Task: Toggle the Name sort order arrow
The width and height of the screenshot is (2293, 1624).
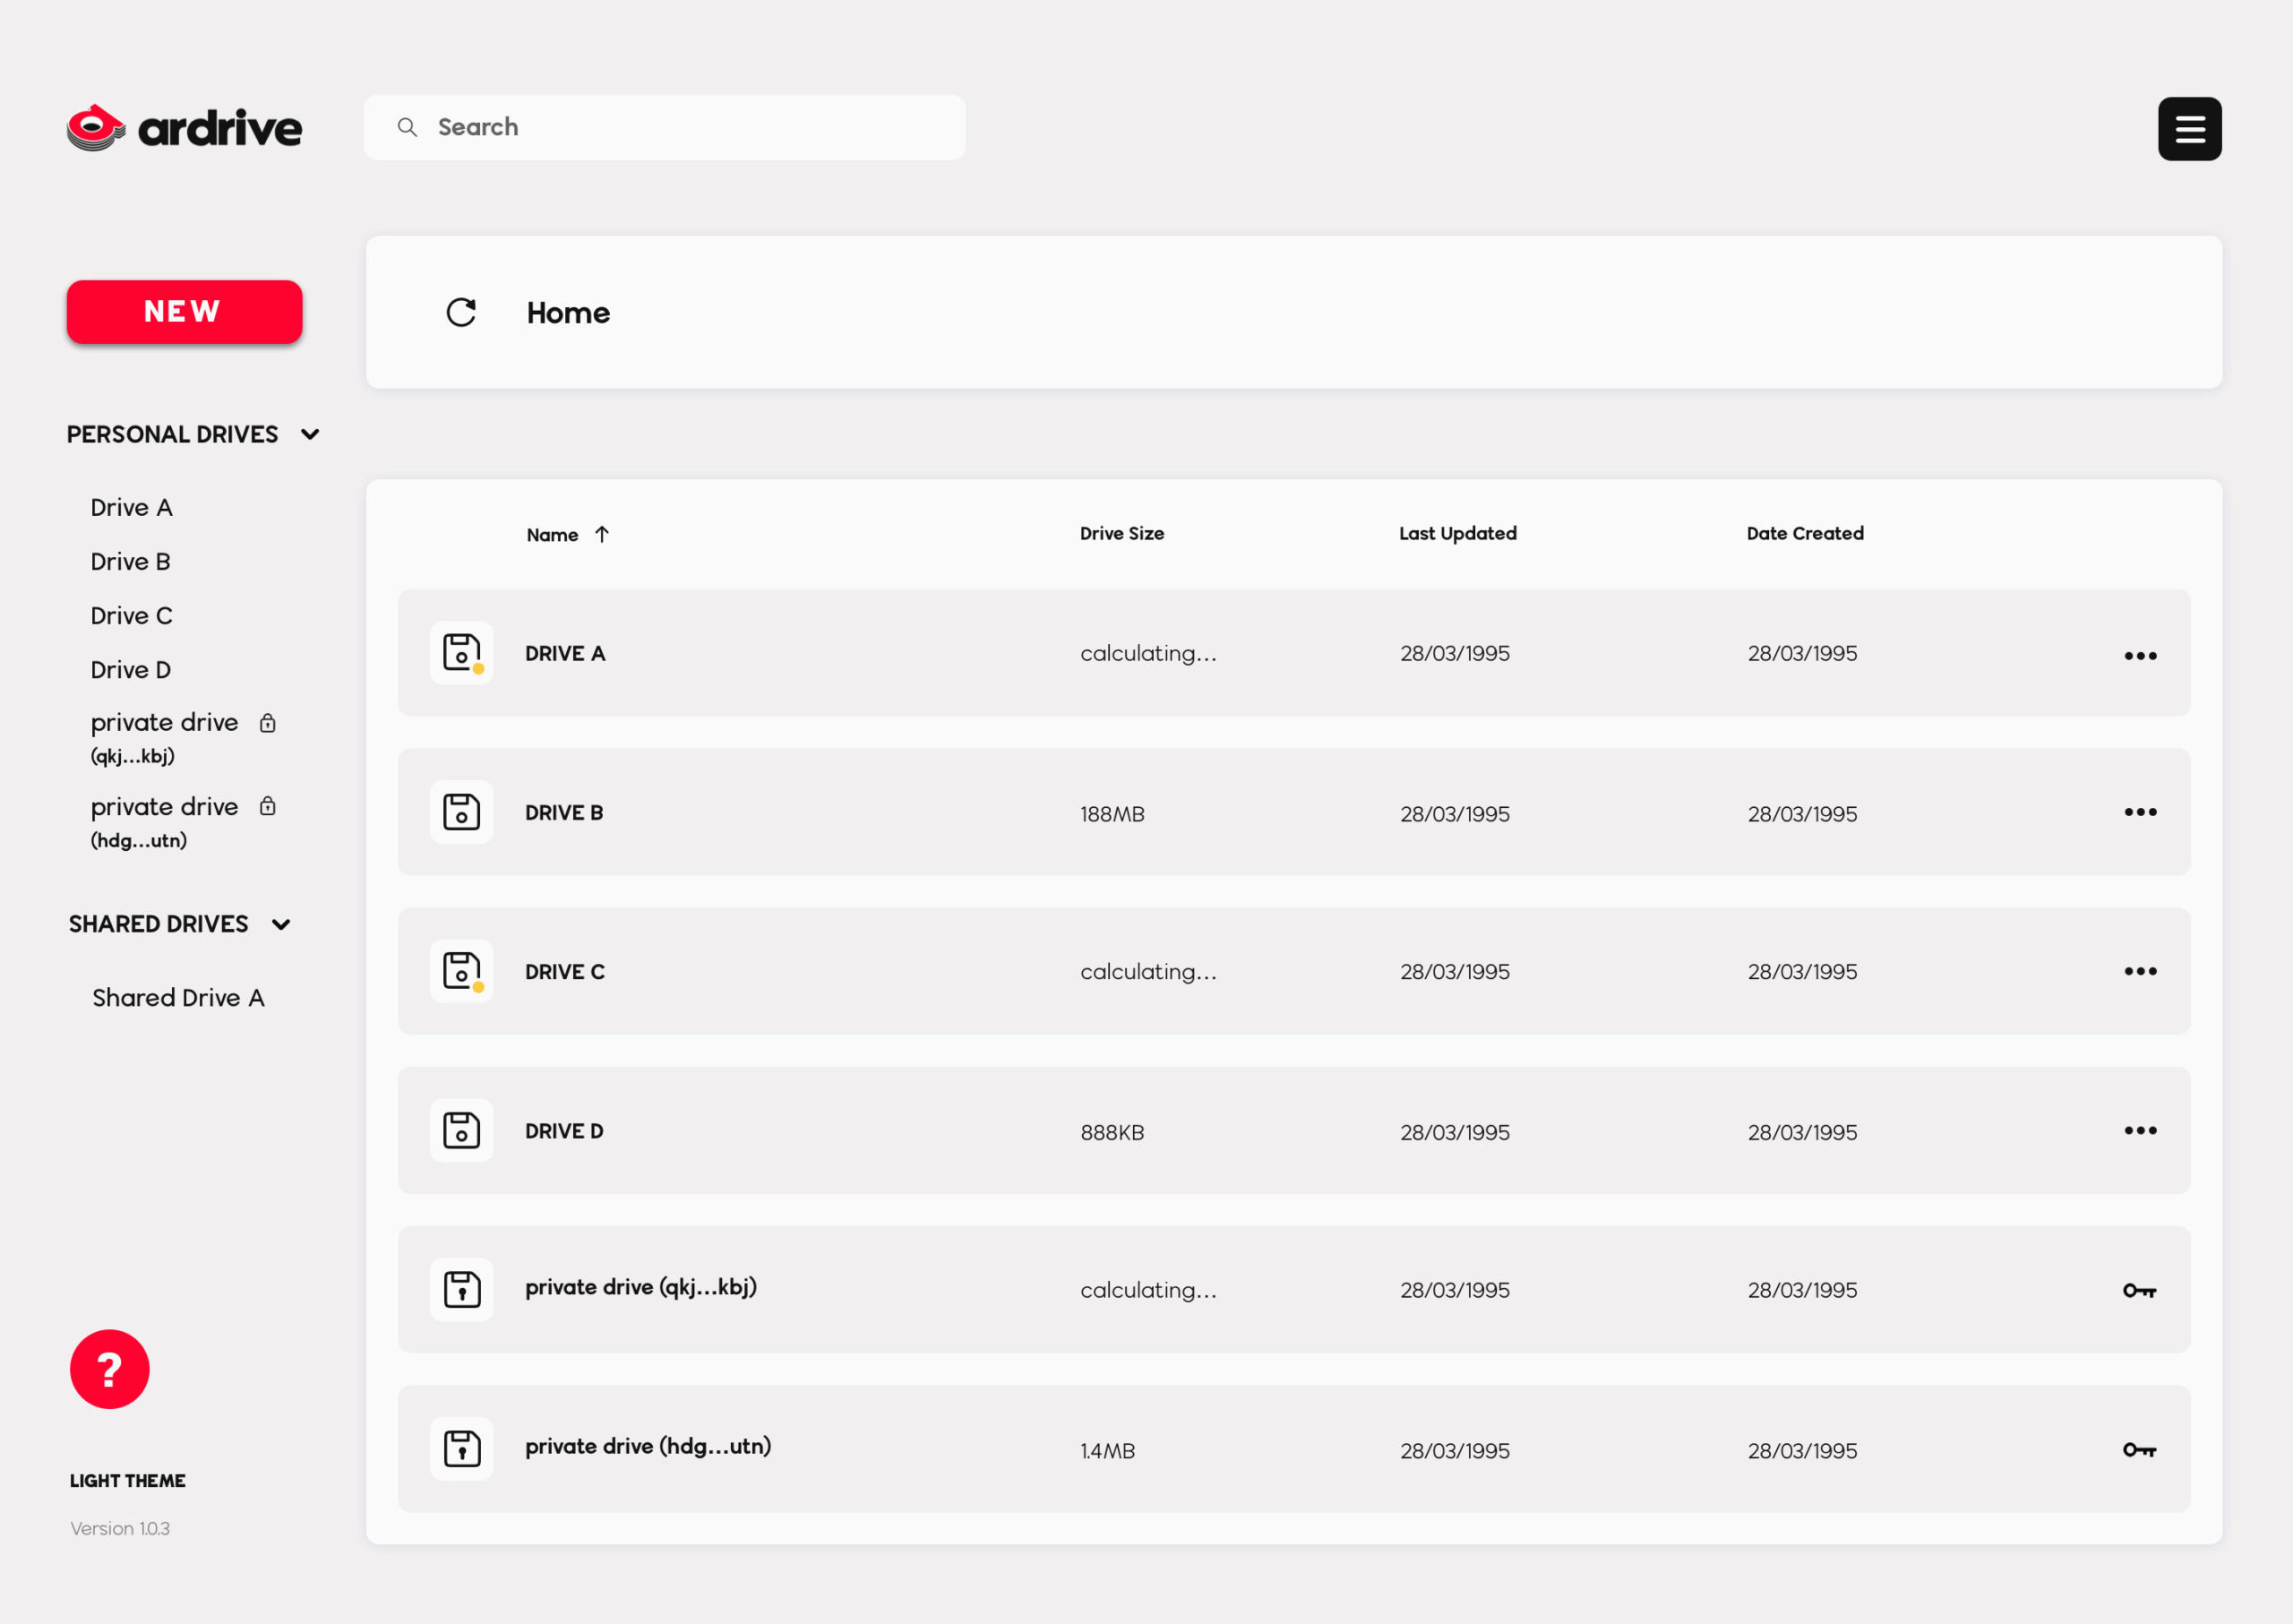Action: click(604, 534)
